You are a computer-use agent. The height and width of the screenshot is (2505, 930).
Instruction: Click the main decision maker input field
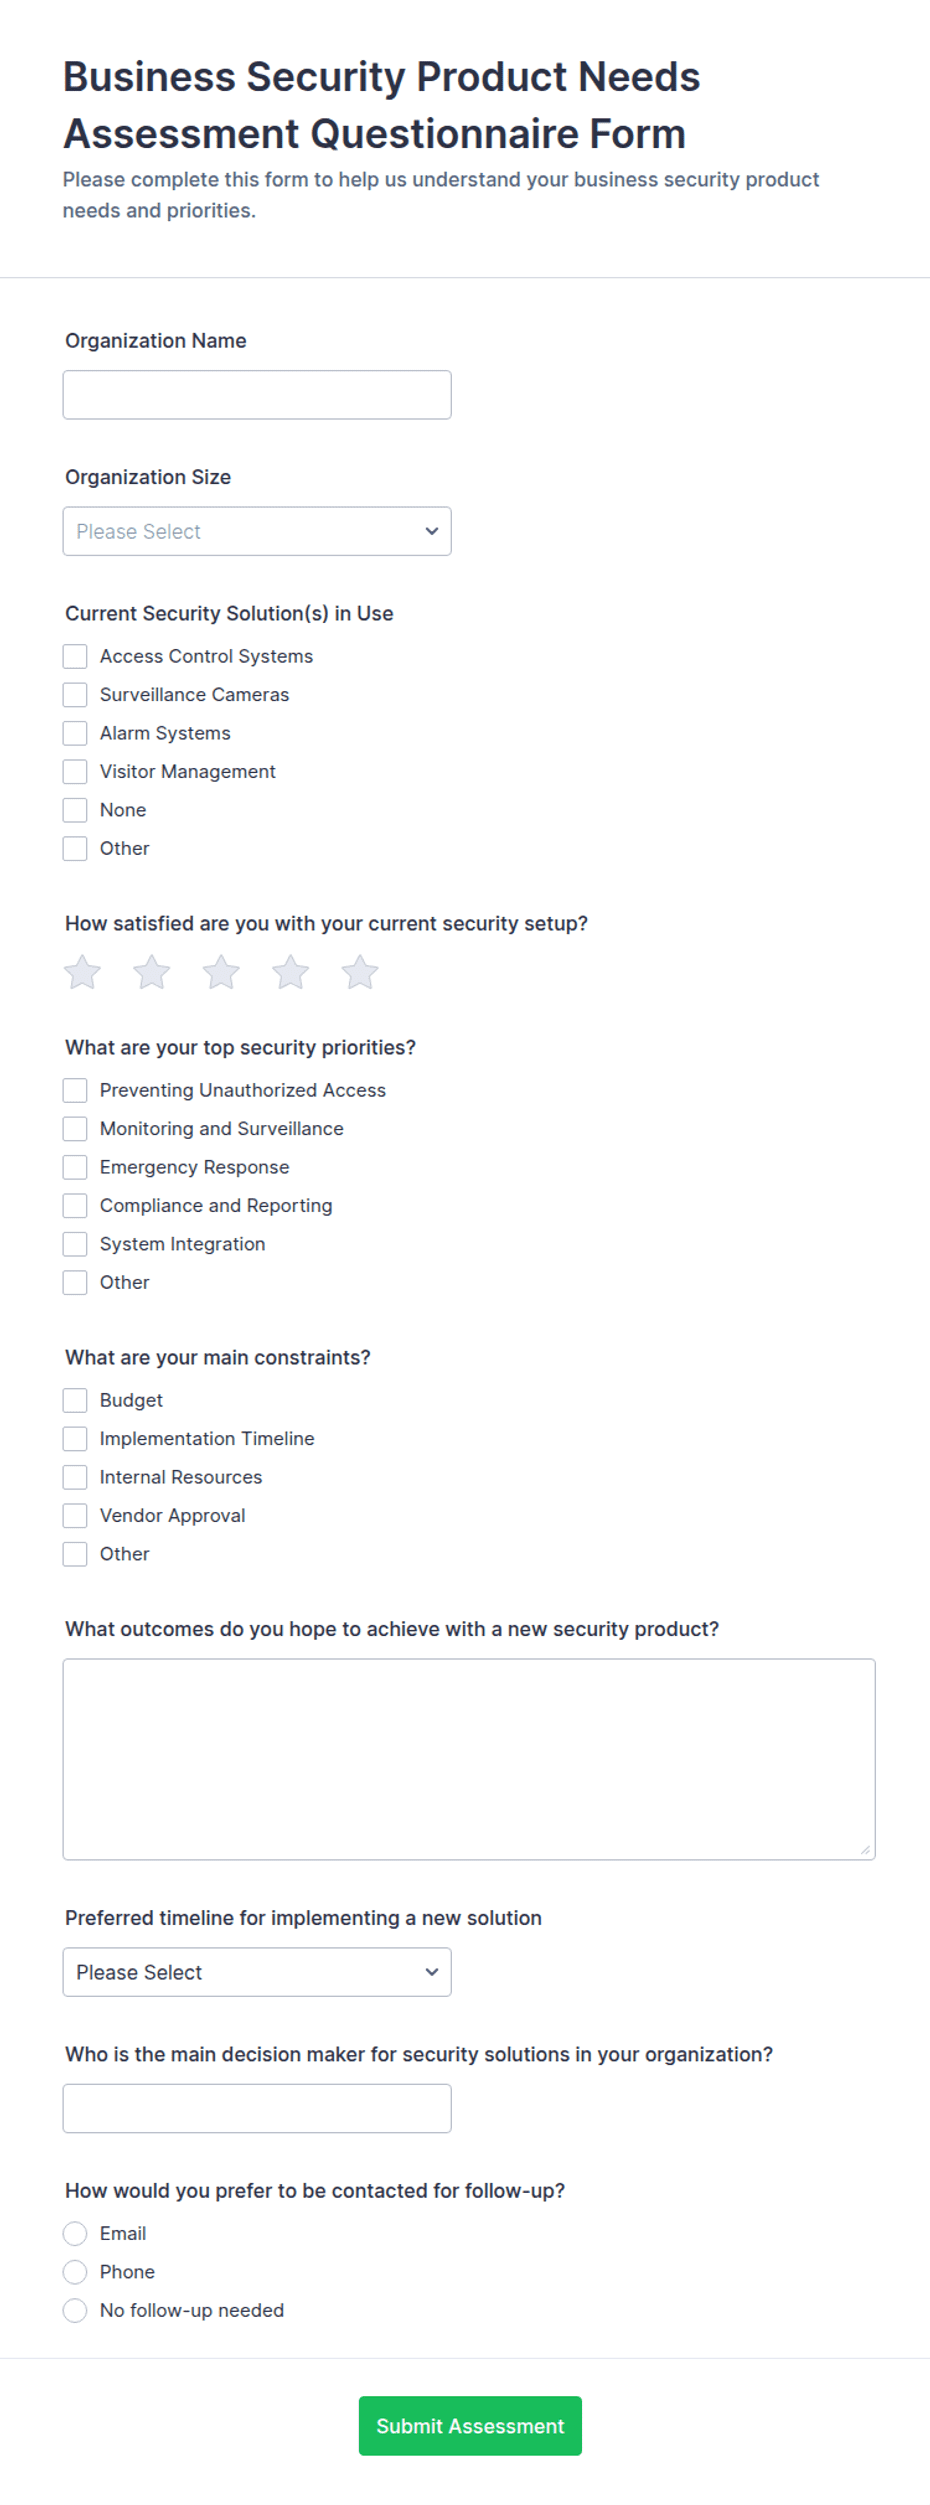tap(257, 2108)
